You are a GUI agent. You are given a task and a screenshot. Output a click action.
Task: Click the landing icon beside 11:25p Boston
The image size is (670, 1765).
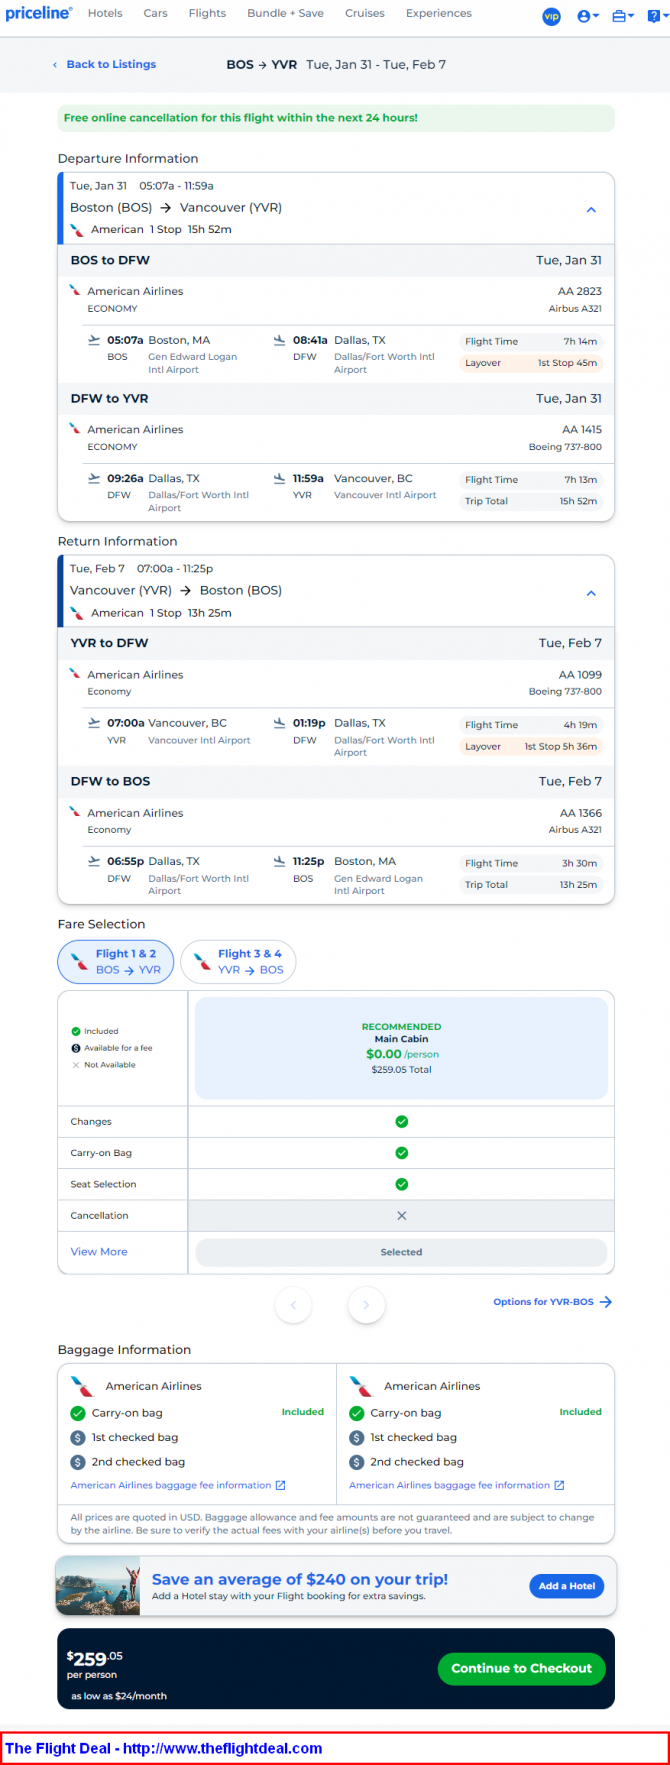pyautogui.click(x=280, y=861)
